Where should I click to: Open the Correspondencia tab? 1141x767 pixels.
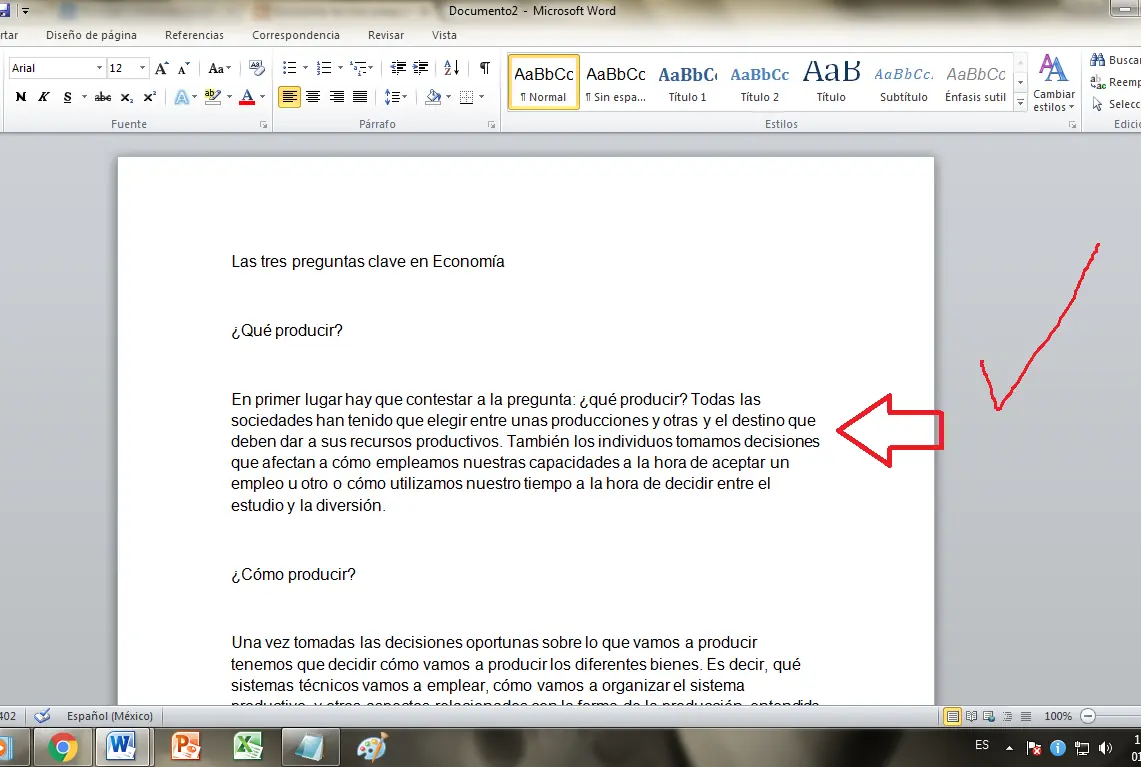point(295,35)
